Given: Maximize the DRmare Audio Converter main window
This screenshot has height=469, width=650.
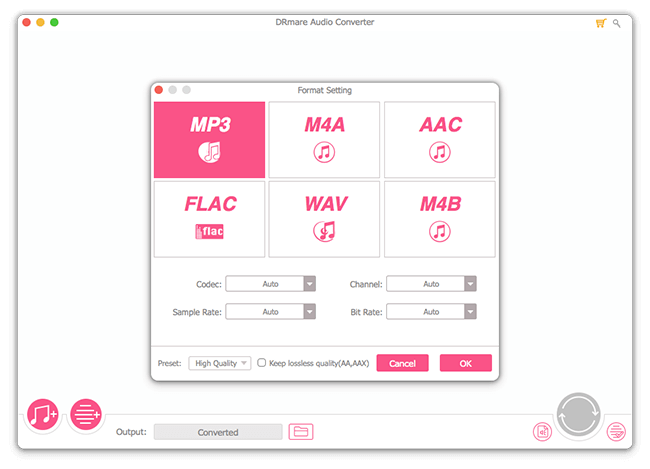Looking at the screenshot, I should pyautogui.click(x=54, y=22).
